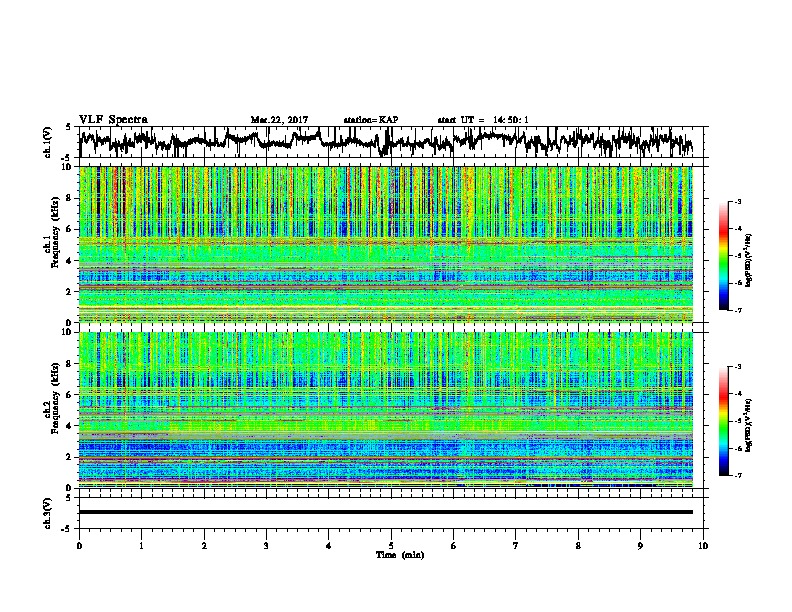Click the 'ch.3(V)' axis label
The width and height of the screenshot is (792, 612).
click(x=48, y=513)
